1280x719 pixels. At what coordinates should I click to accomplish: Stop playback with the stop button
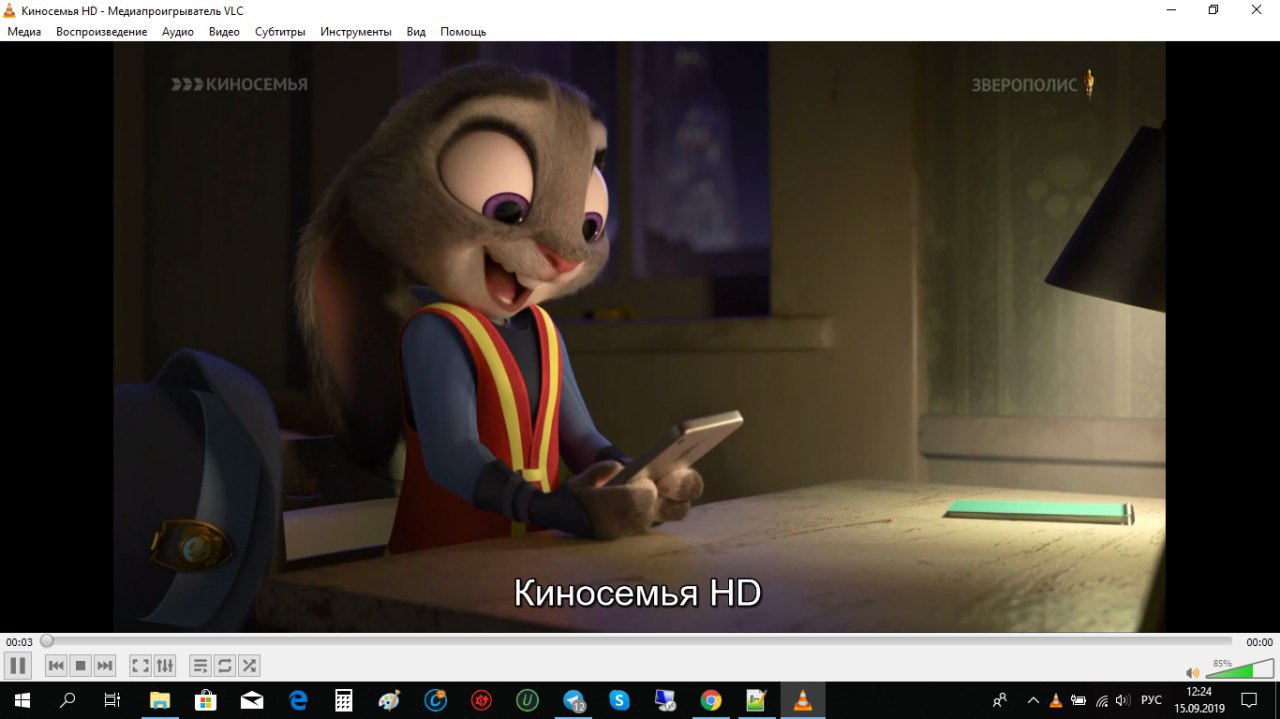(x=81, y=665)
